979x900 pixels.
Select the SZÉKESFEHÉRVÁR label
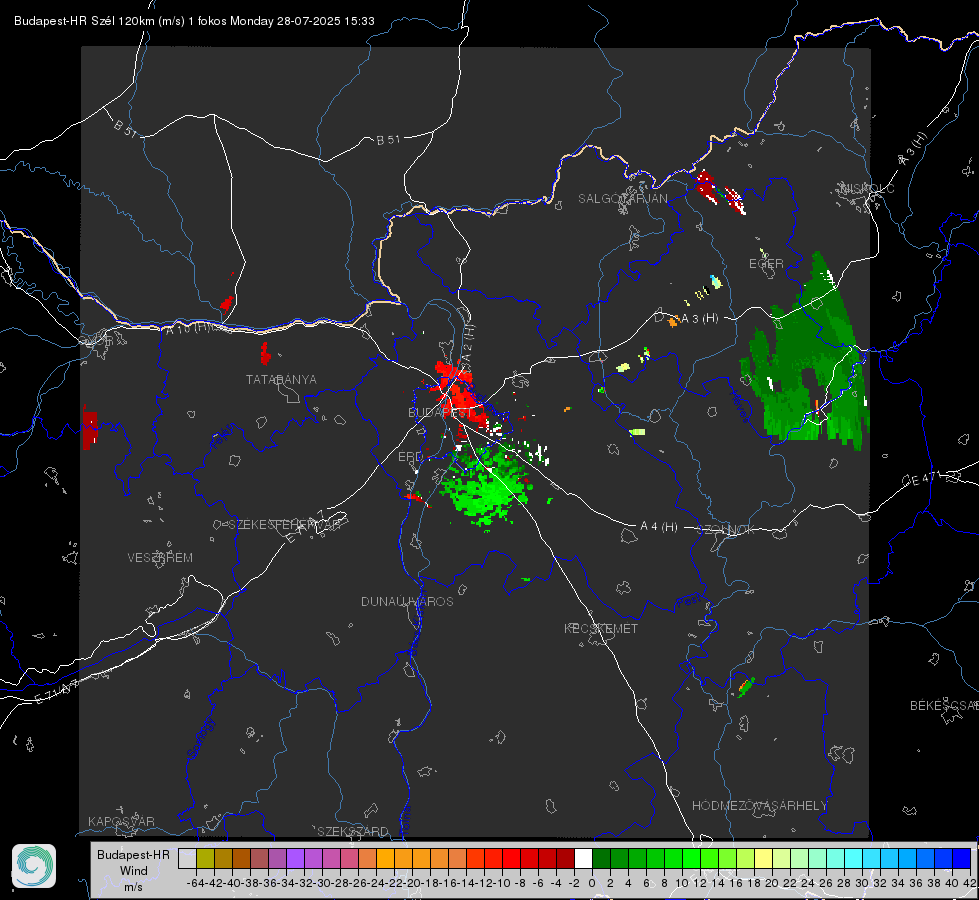pyautogui.click(x=285, y=525)
